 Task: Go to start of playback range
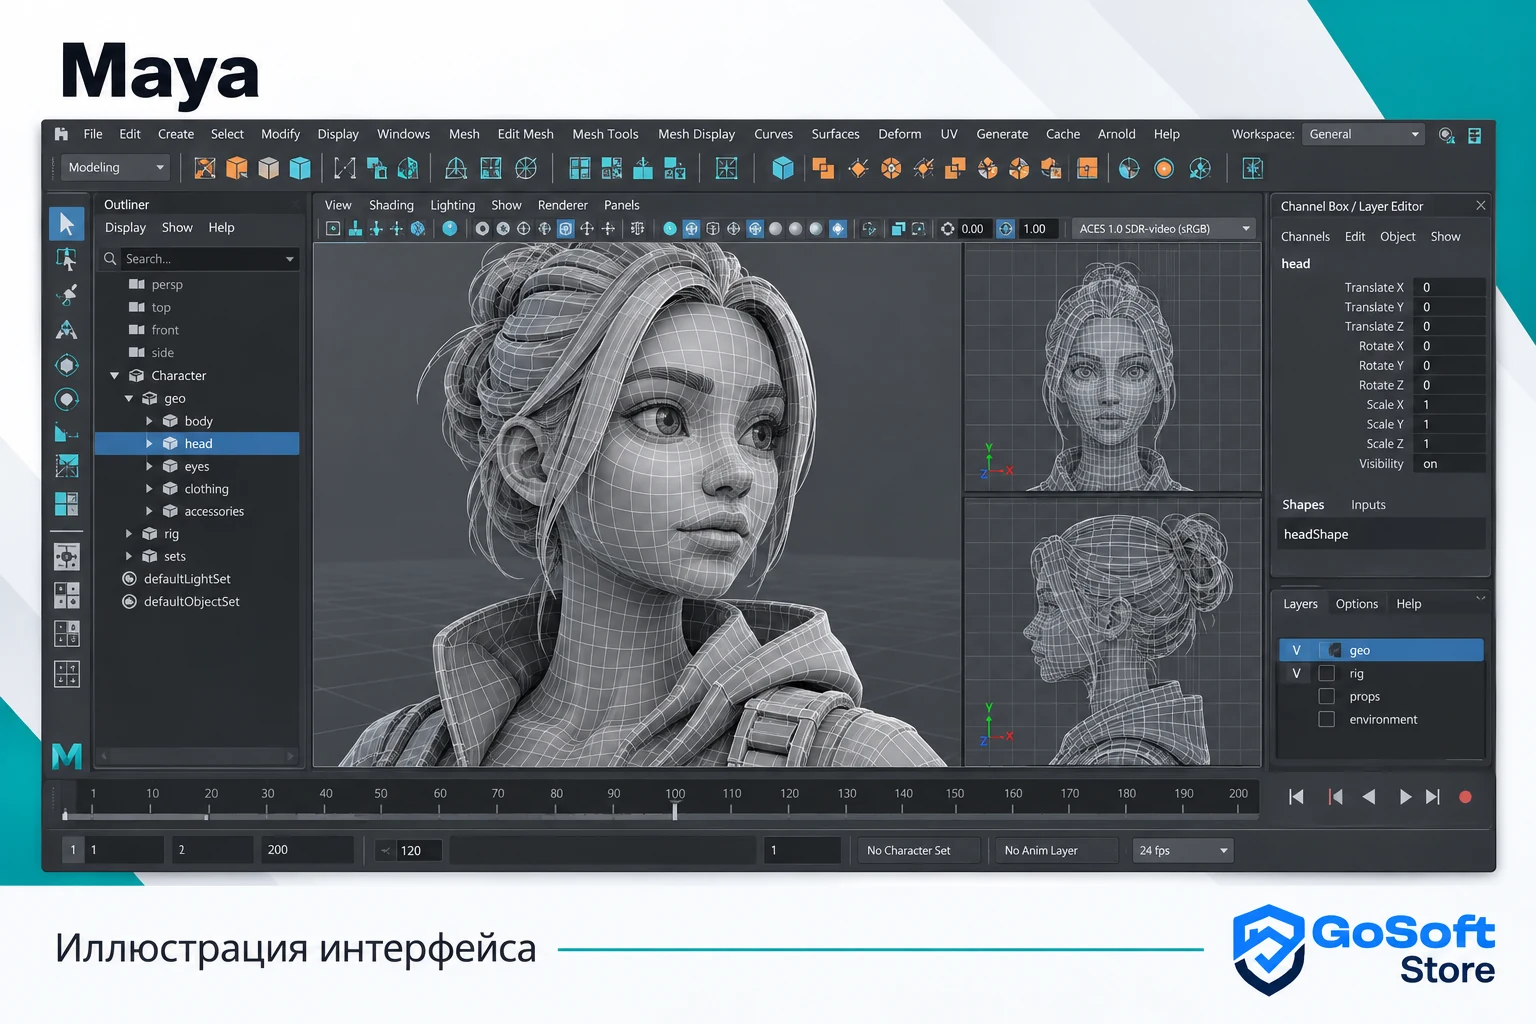coord(1296,797)
